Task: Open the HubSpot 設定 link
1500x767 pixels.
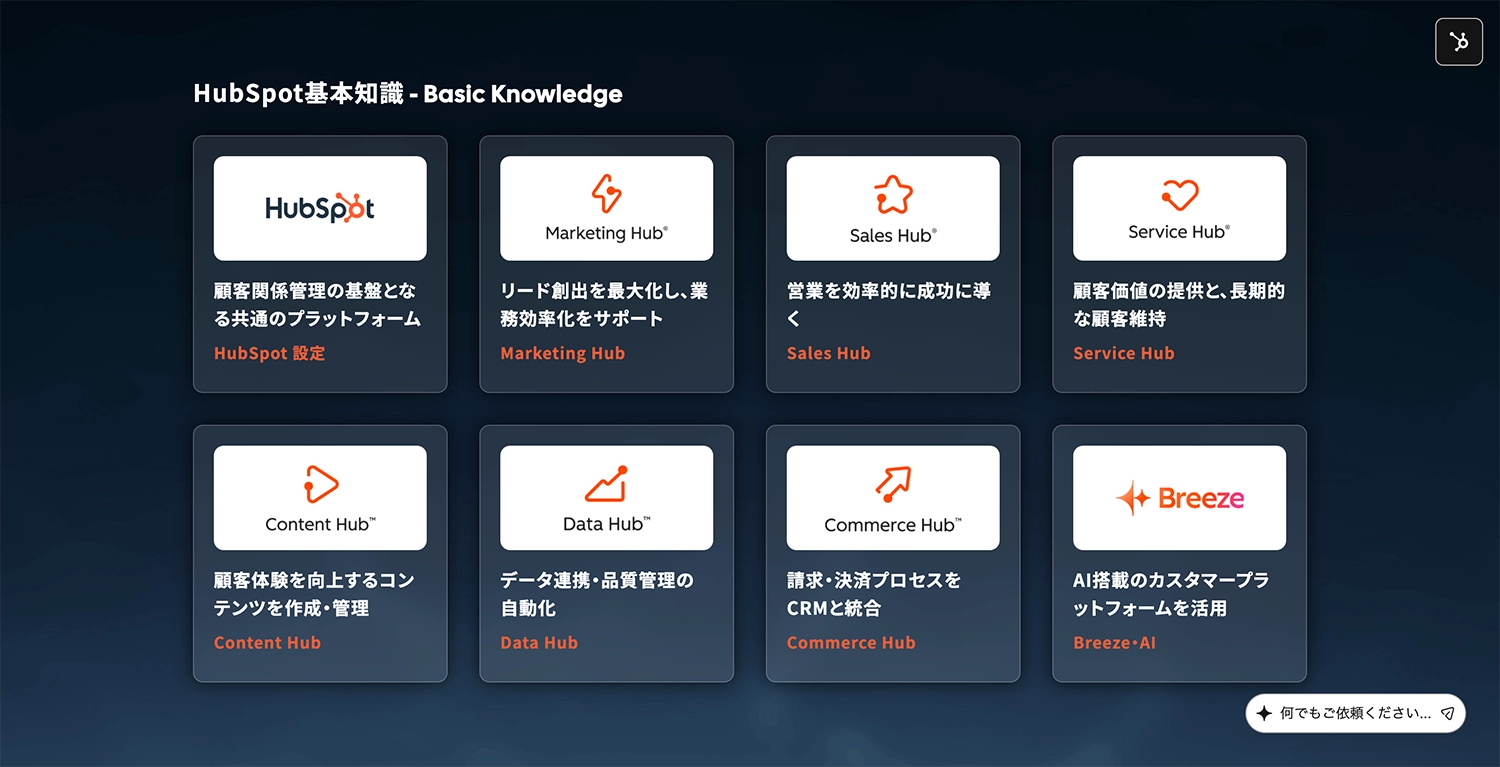Action: (269, 353)
